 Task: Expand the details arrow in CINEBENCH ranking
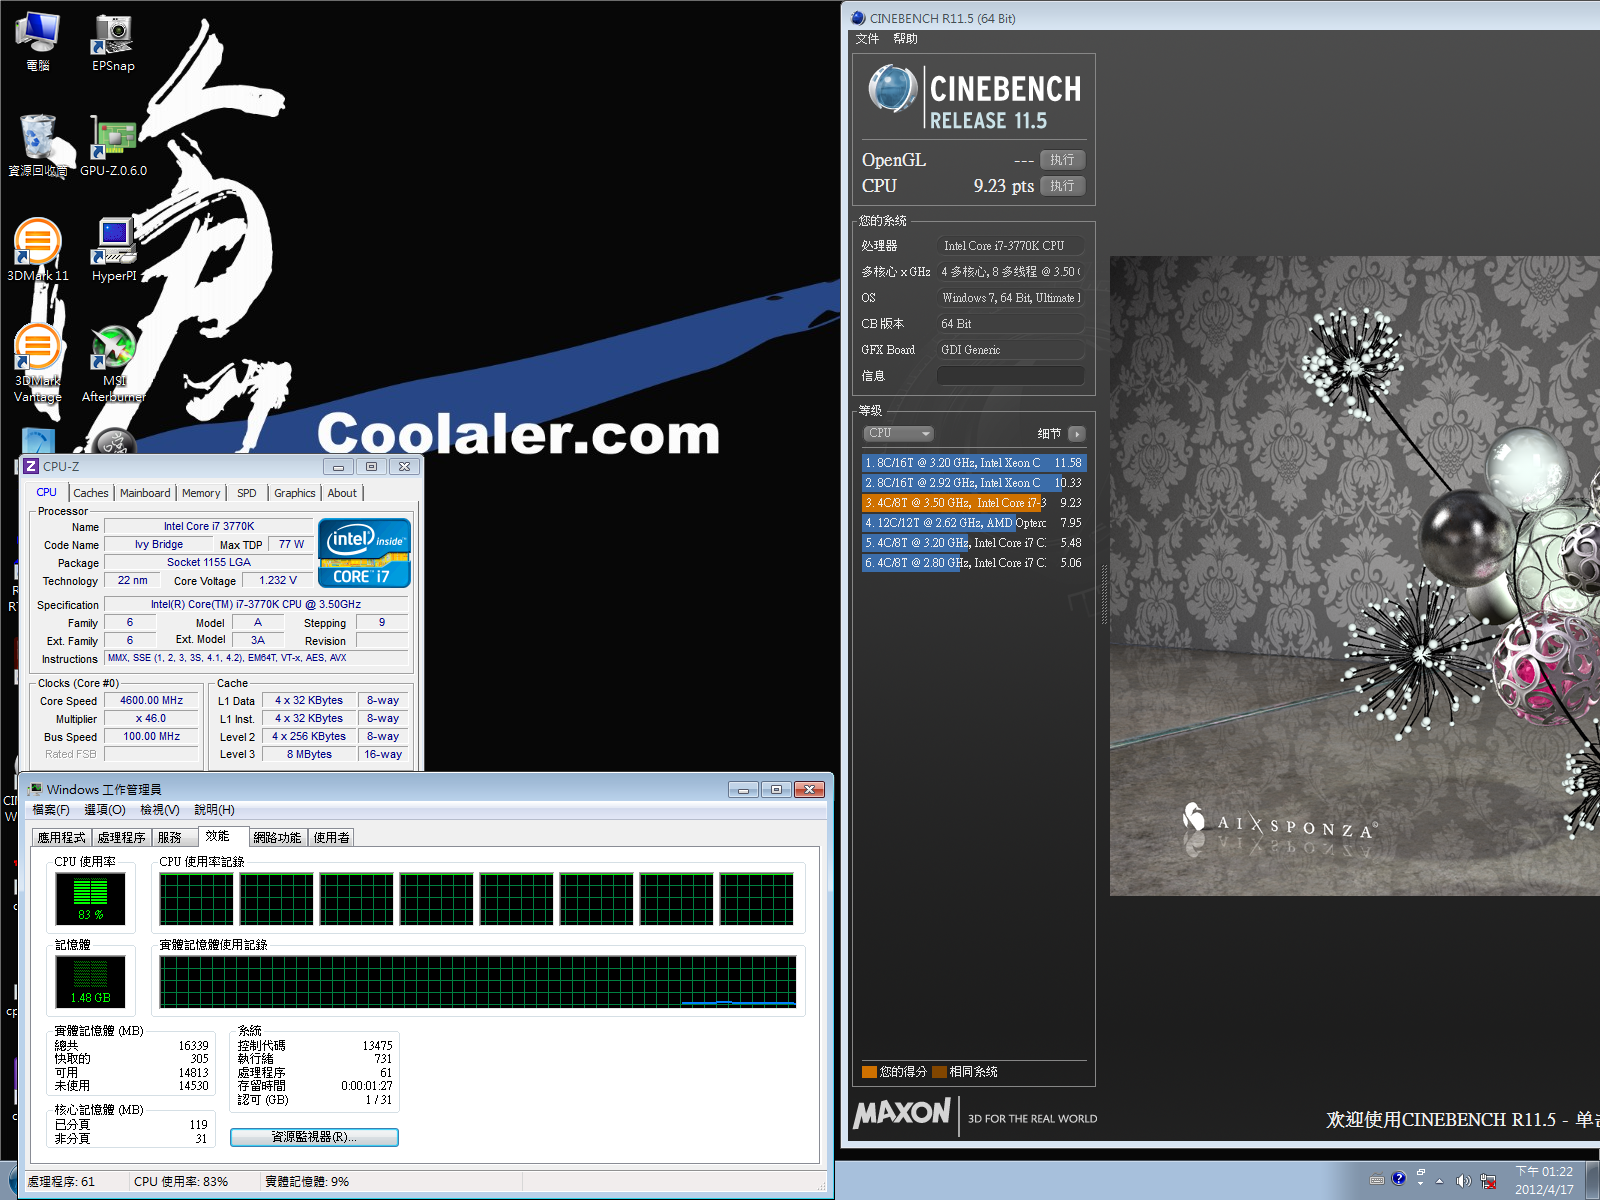coord(1076,433)
